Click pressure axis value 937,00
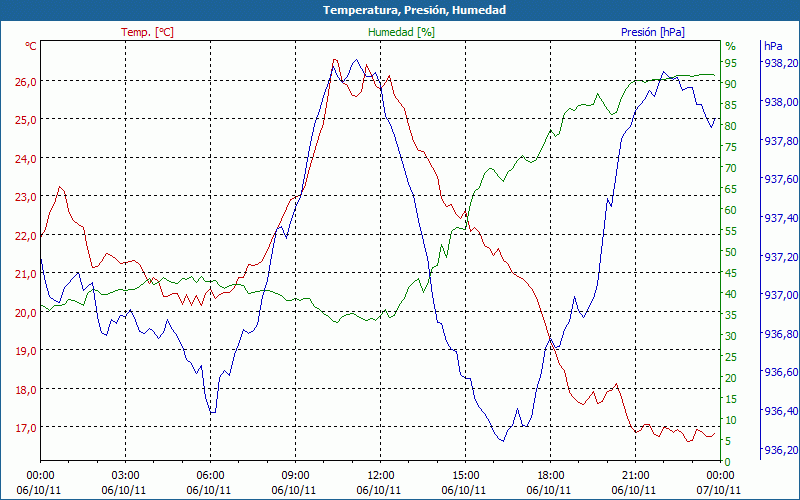Viewport: 800px width, 500px height. click(781, 295)
